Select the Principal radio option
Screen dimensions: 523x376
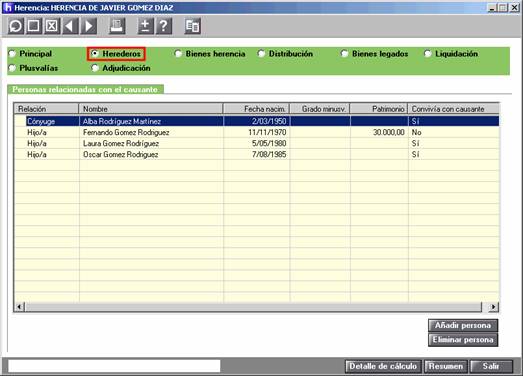pyautogui.click(x=30, y=53)
